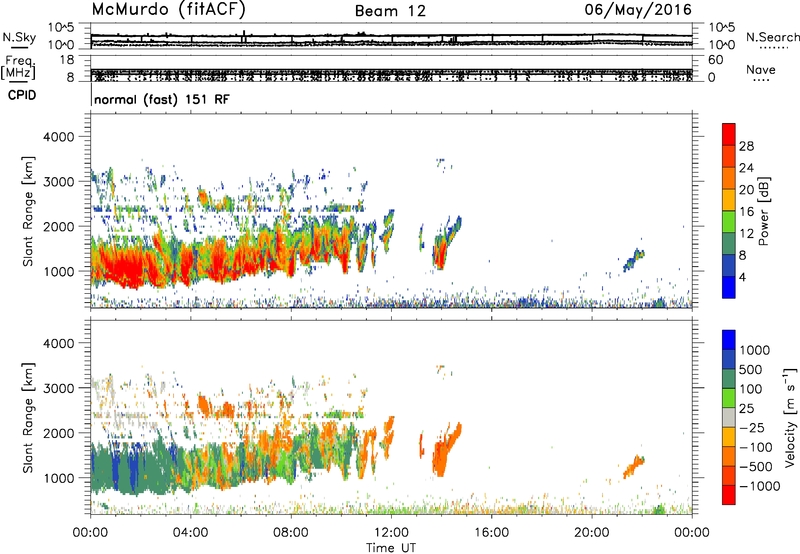Image resolution: width=800 pixels, height=554 pixels.
Task: Click the "04:00" time tick label
Action: [x=190, y=533]
